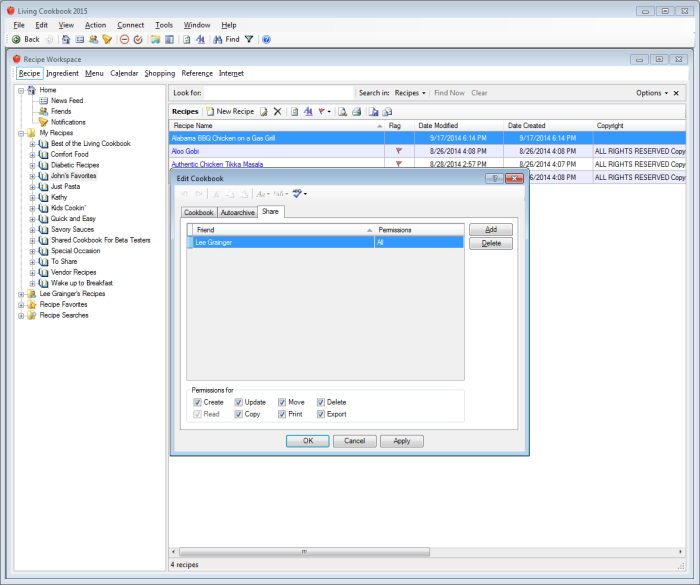Toggle the Print permission checkbox
The width and height of the screenshot is (700, 585).
click(282, 414)
